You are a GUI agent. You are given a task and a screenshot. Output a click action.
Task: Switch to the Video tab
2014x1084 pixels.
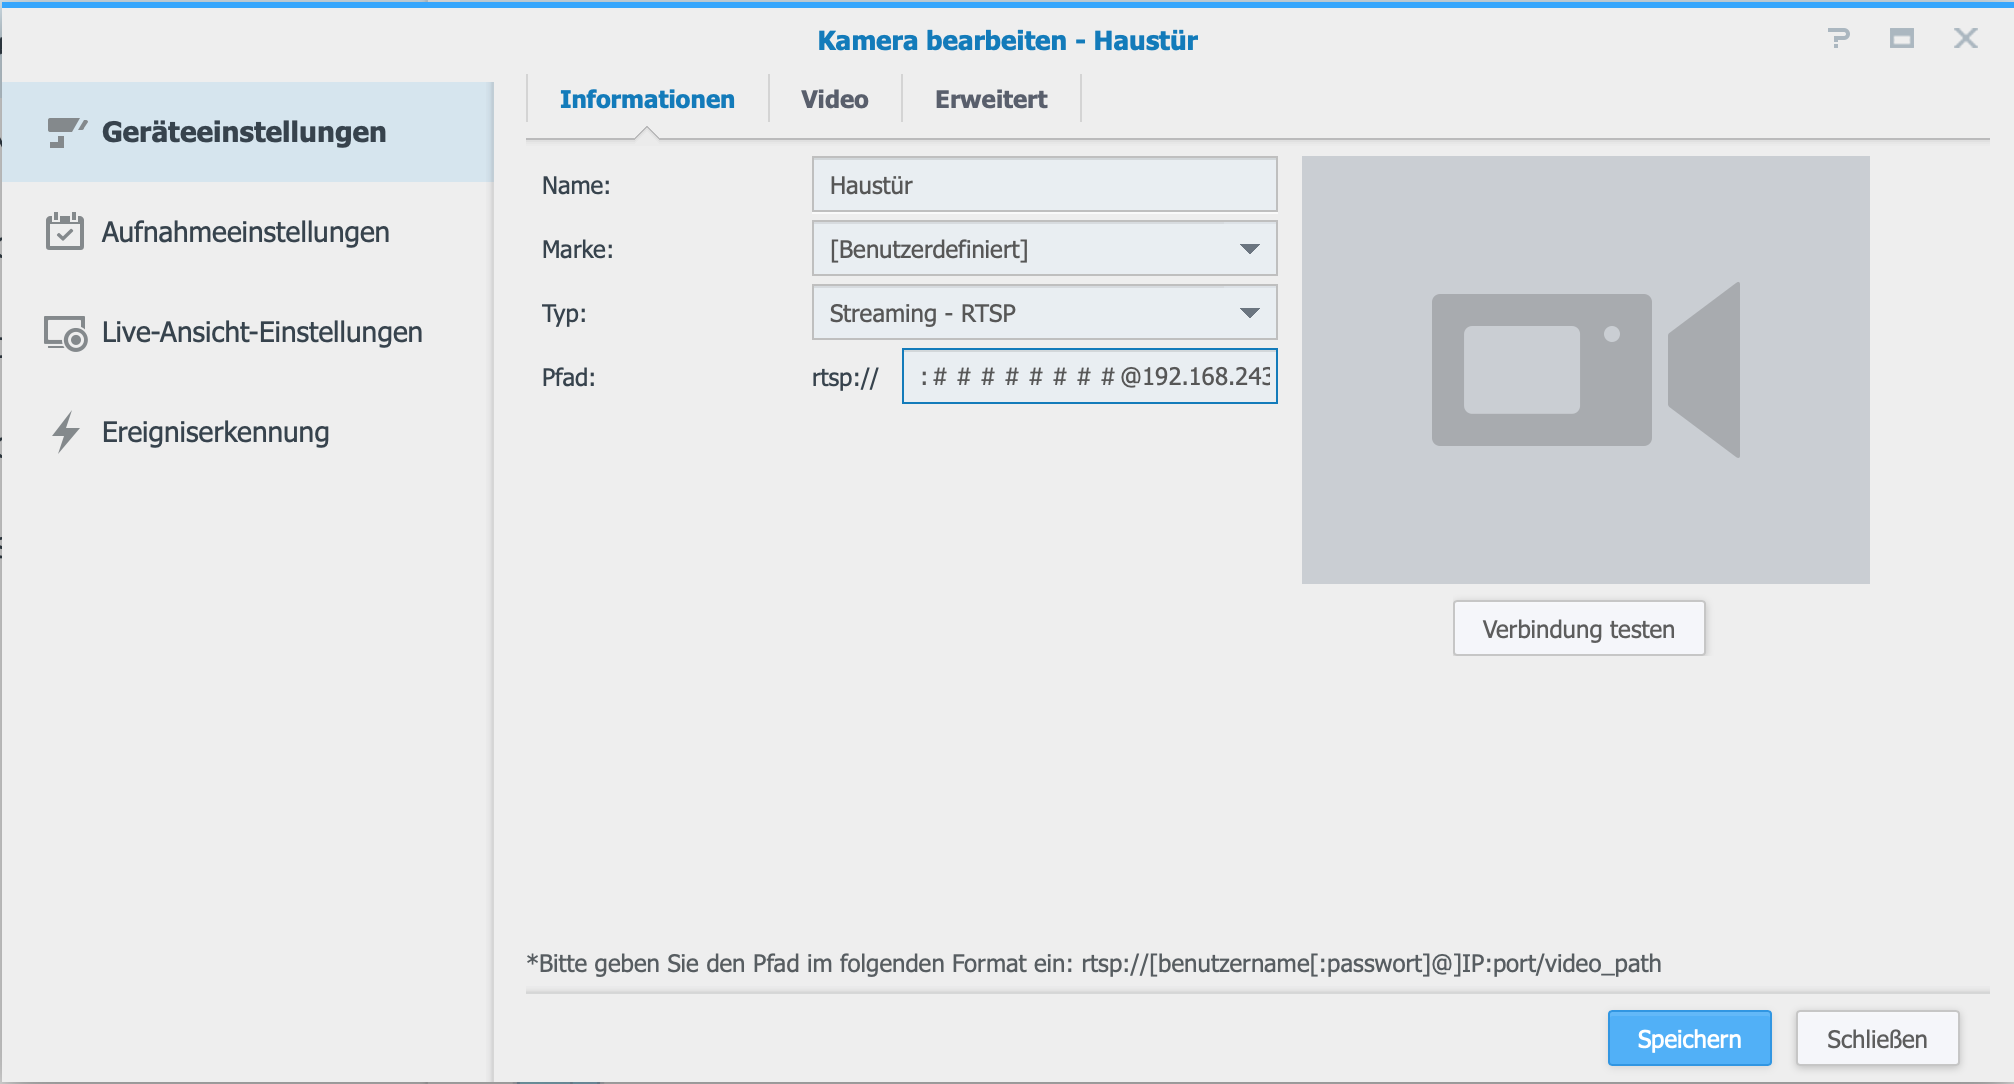tap(835, 99)
